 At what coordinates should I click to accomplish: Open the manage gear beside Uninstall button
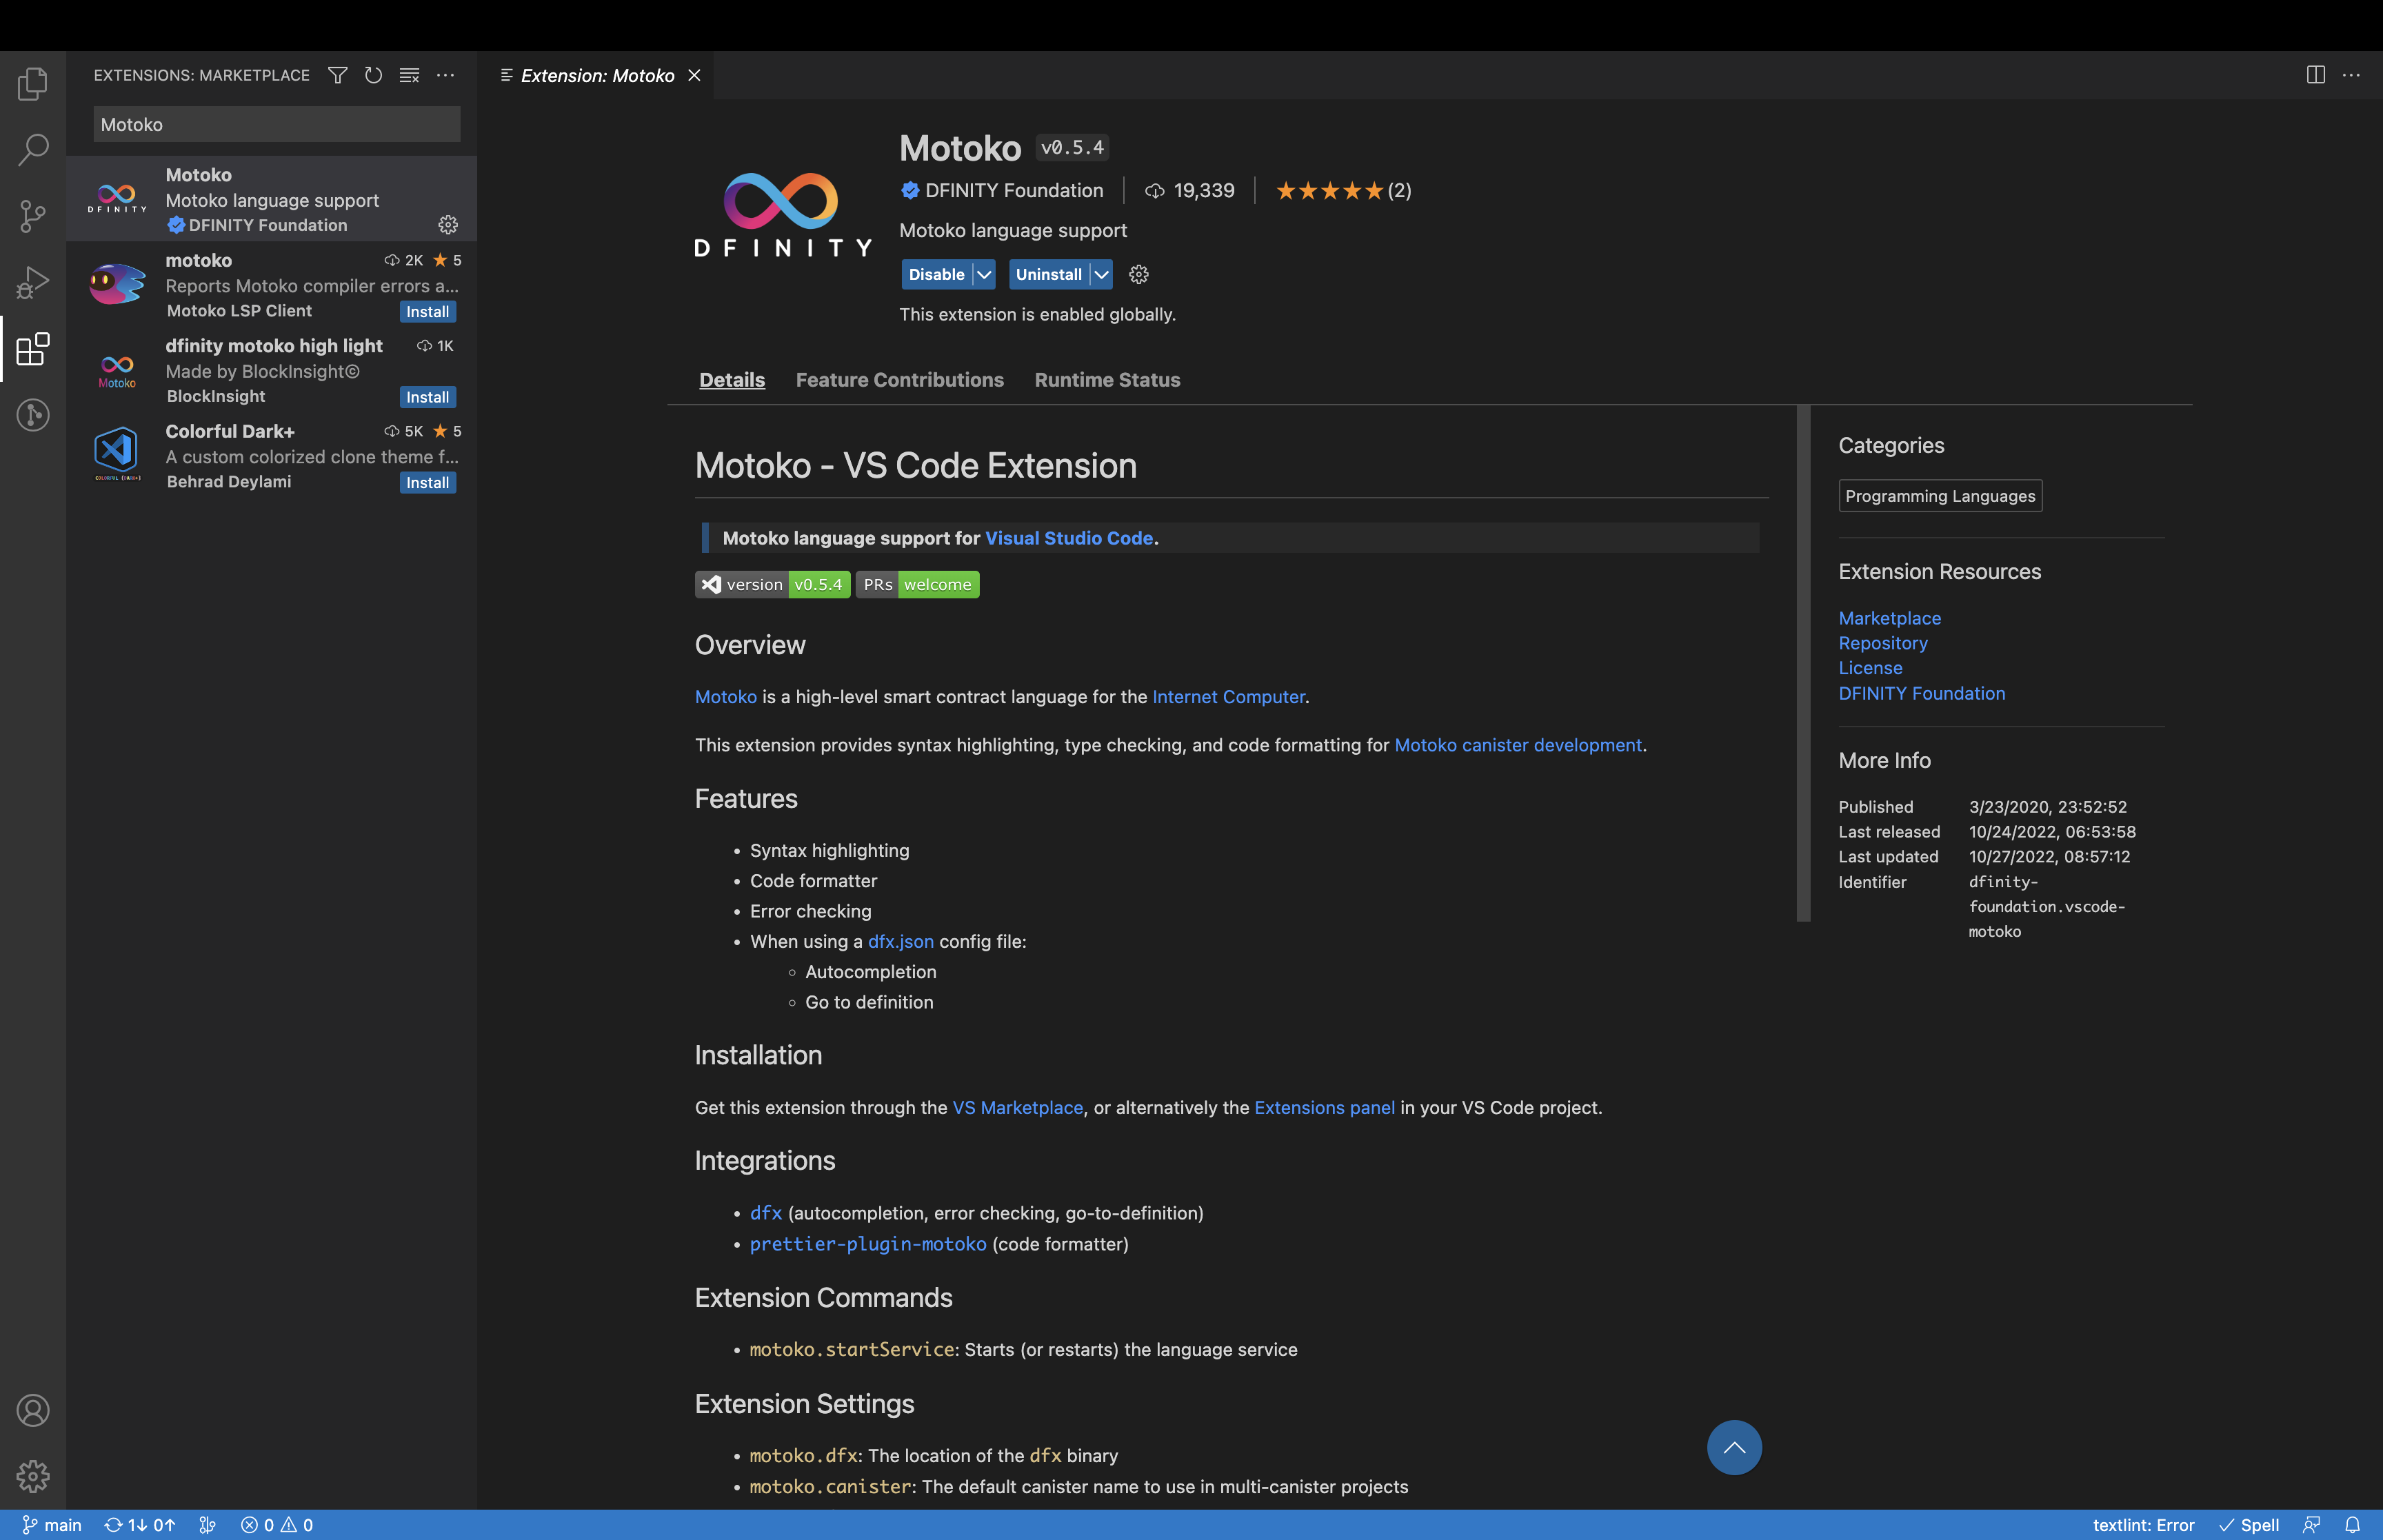coord(1138,274)
